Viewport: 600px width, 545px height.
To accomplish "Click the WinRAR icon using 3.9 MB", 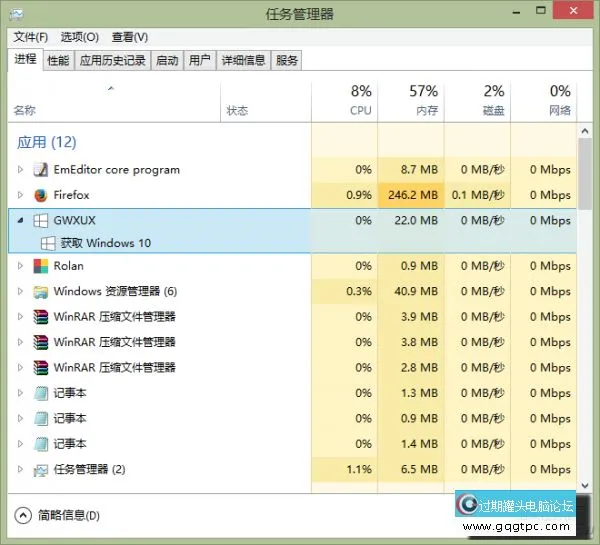I will 41,317.
